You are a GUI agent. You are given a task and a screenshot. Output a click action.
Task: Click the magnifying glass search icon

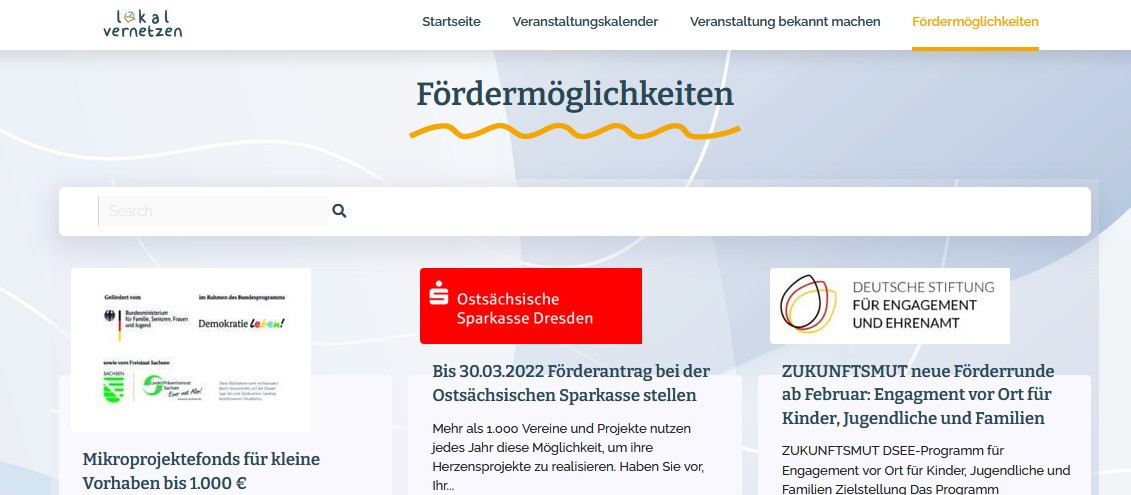[x=340, y=211]
